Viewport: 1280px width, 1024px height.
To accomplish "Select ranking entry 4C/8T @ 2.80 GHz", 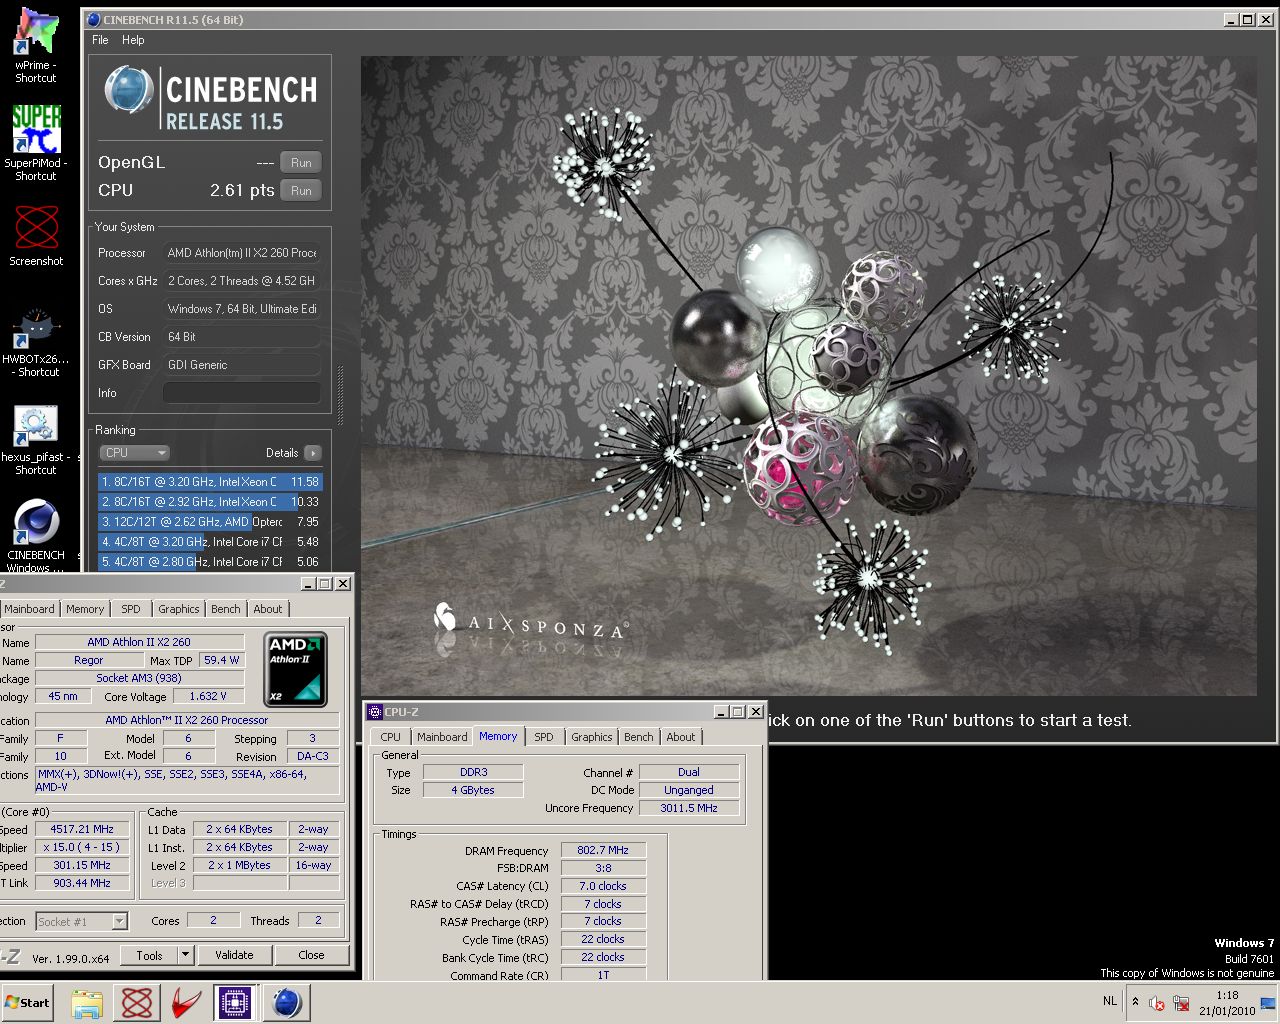I will point(210,562).
